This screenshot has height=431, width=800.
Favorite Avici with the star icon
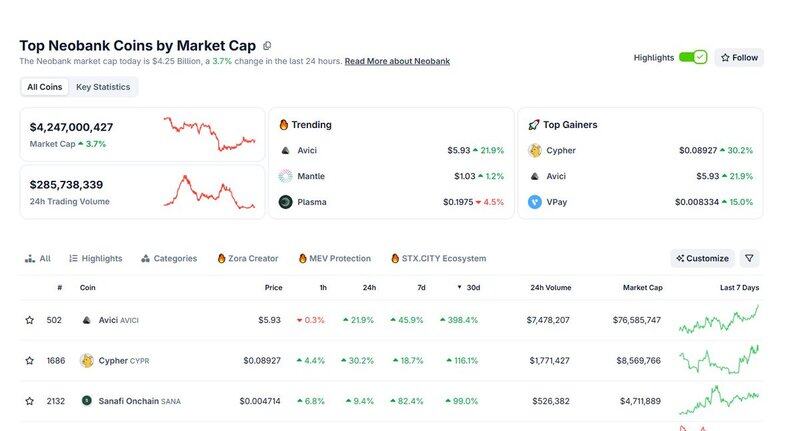click(x=30, y=320)
